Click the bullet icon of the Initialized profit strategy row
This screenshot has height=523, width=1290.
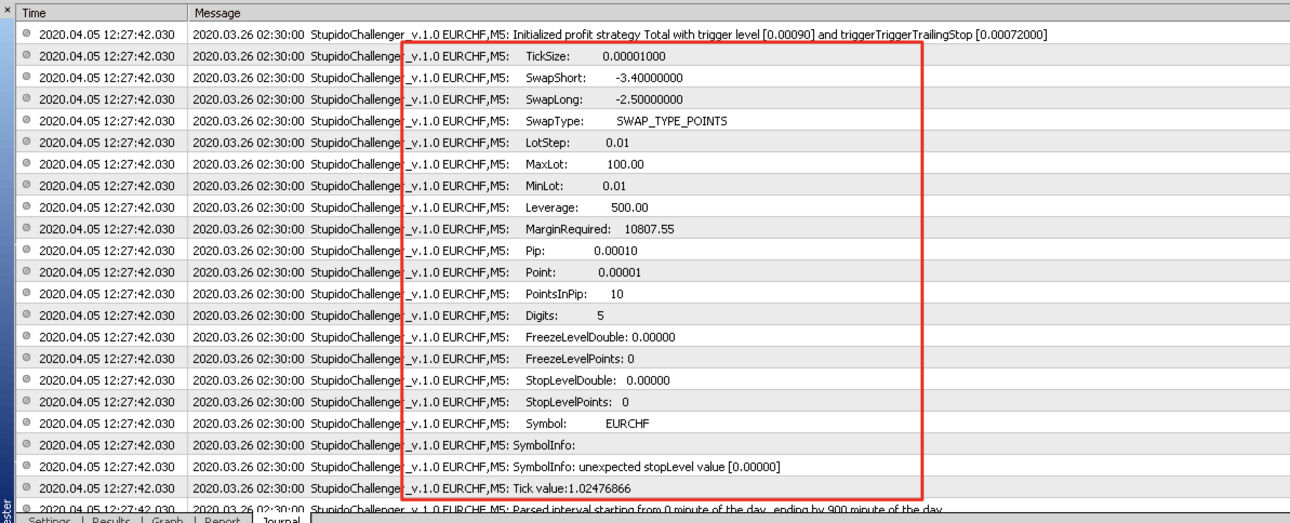[27, 34]
